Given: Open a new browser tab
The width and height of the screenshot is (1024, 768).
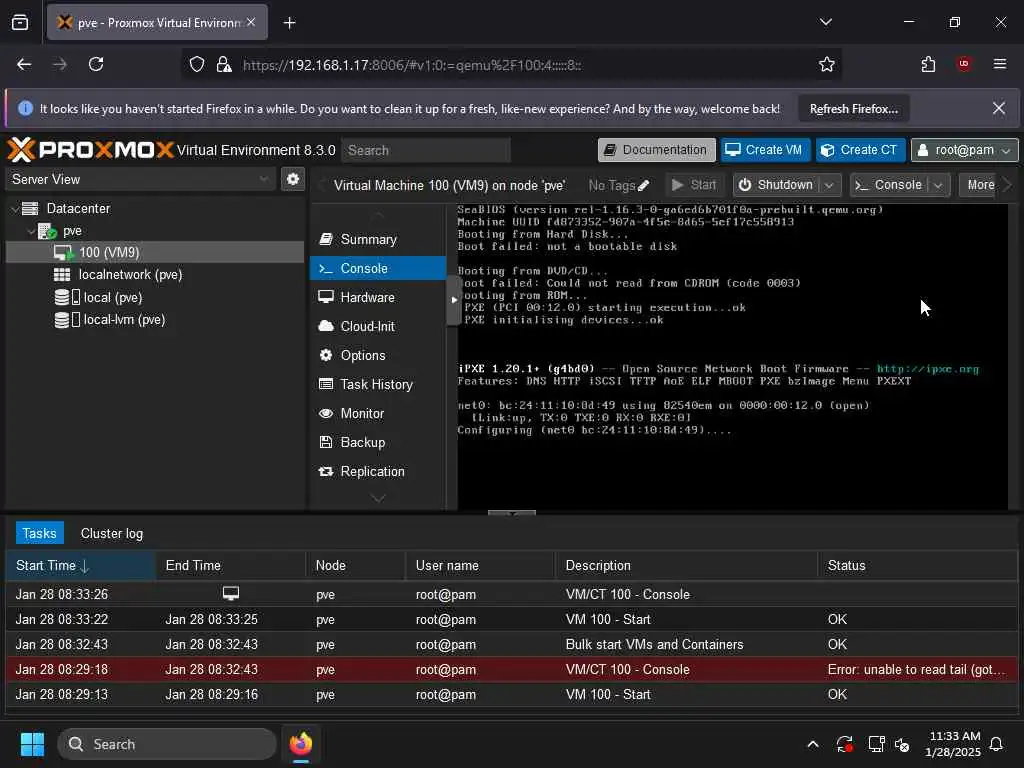Looking at the screenshot, I should 289,23.
